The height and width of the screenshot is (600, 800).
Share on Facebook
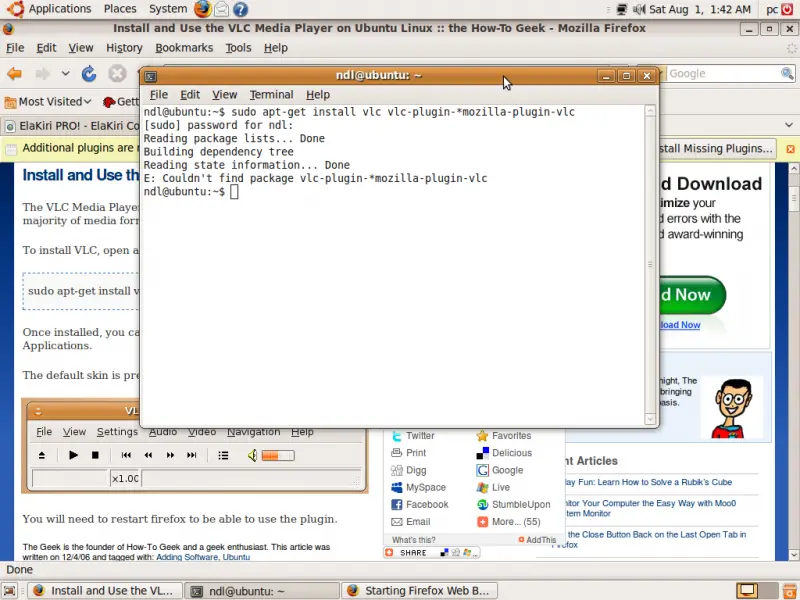pyautogui.click(x=419, y=505)
